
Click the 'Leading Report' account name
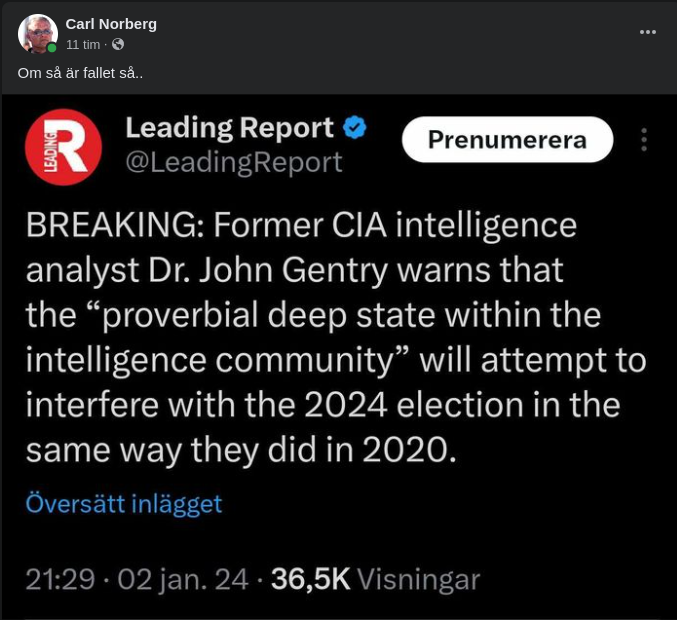[x=229, y=128]
